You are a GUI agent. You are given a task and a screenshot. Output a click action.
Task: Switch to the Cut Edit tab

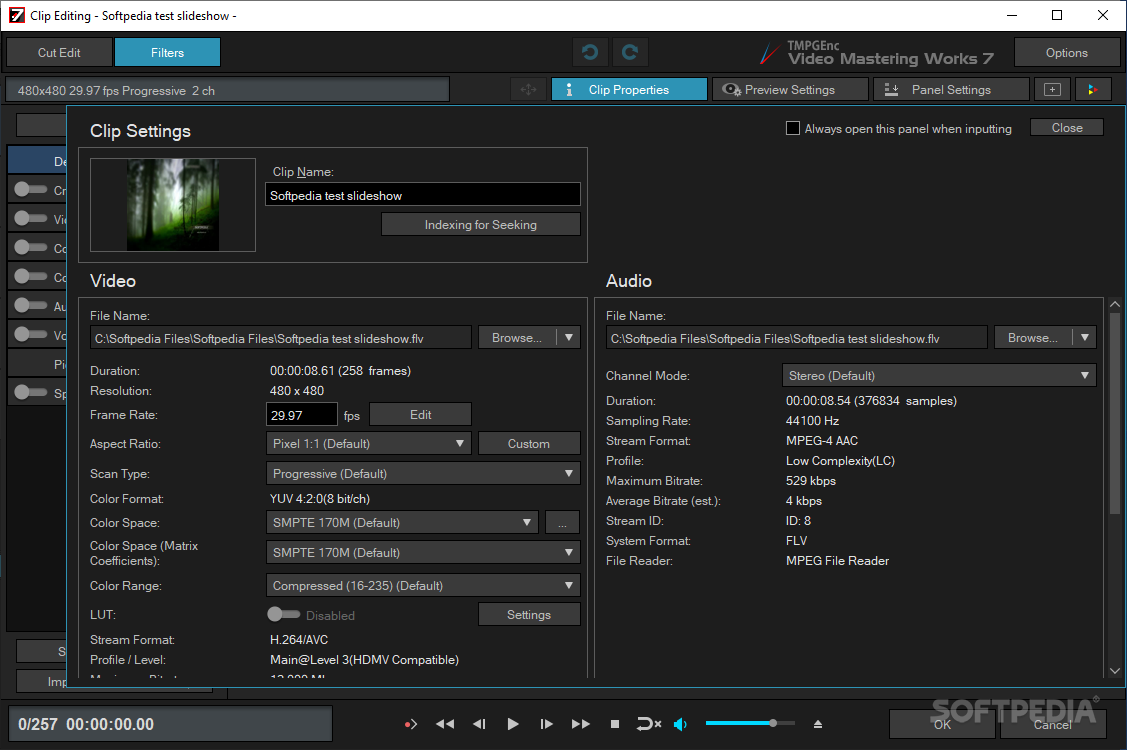pos(59,52)
